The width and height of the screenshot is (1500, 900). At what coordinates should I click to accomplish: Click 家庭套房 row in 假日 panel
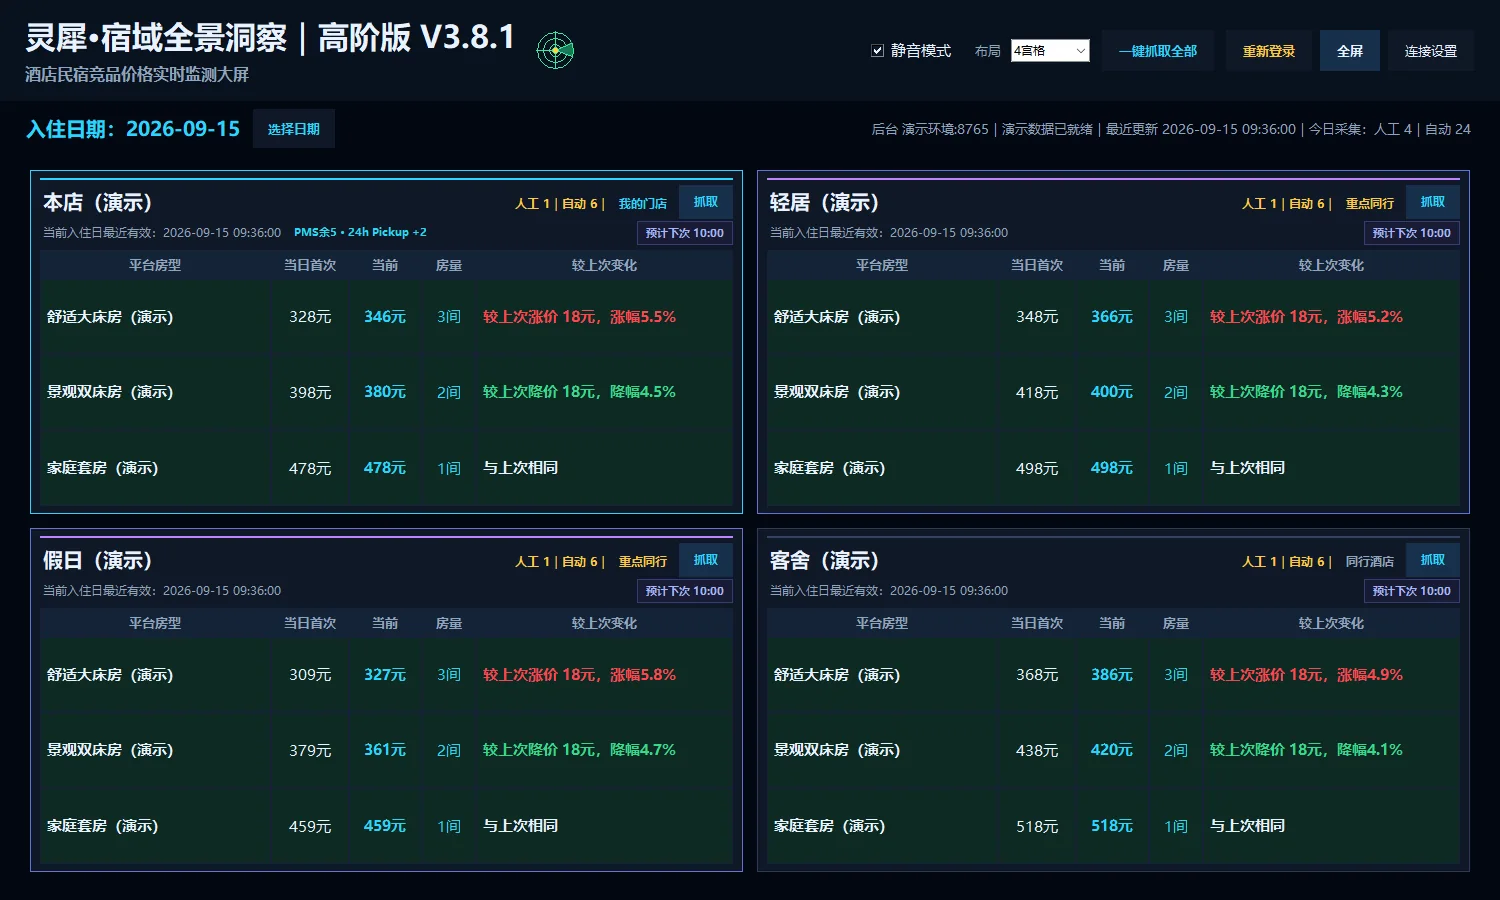pyautogui.click(x=386, y=826)
